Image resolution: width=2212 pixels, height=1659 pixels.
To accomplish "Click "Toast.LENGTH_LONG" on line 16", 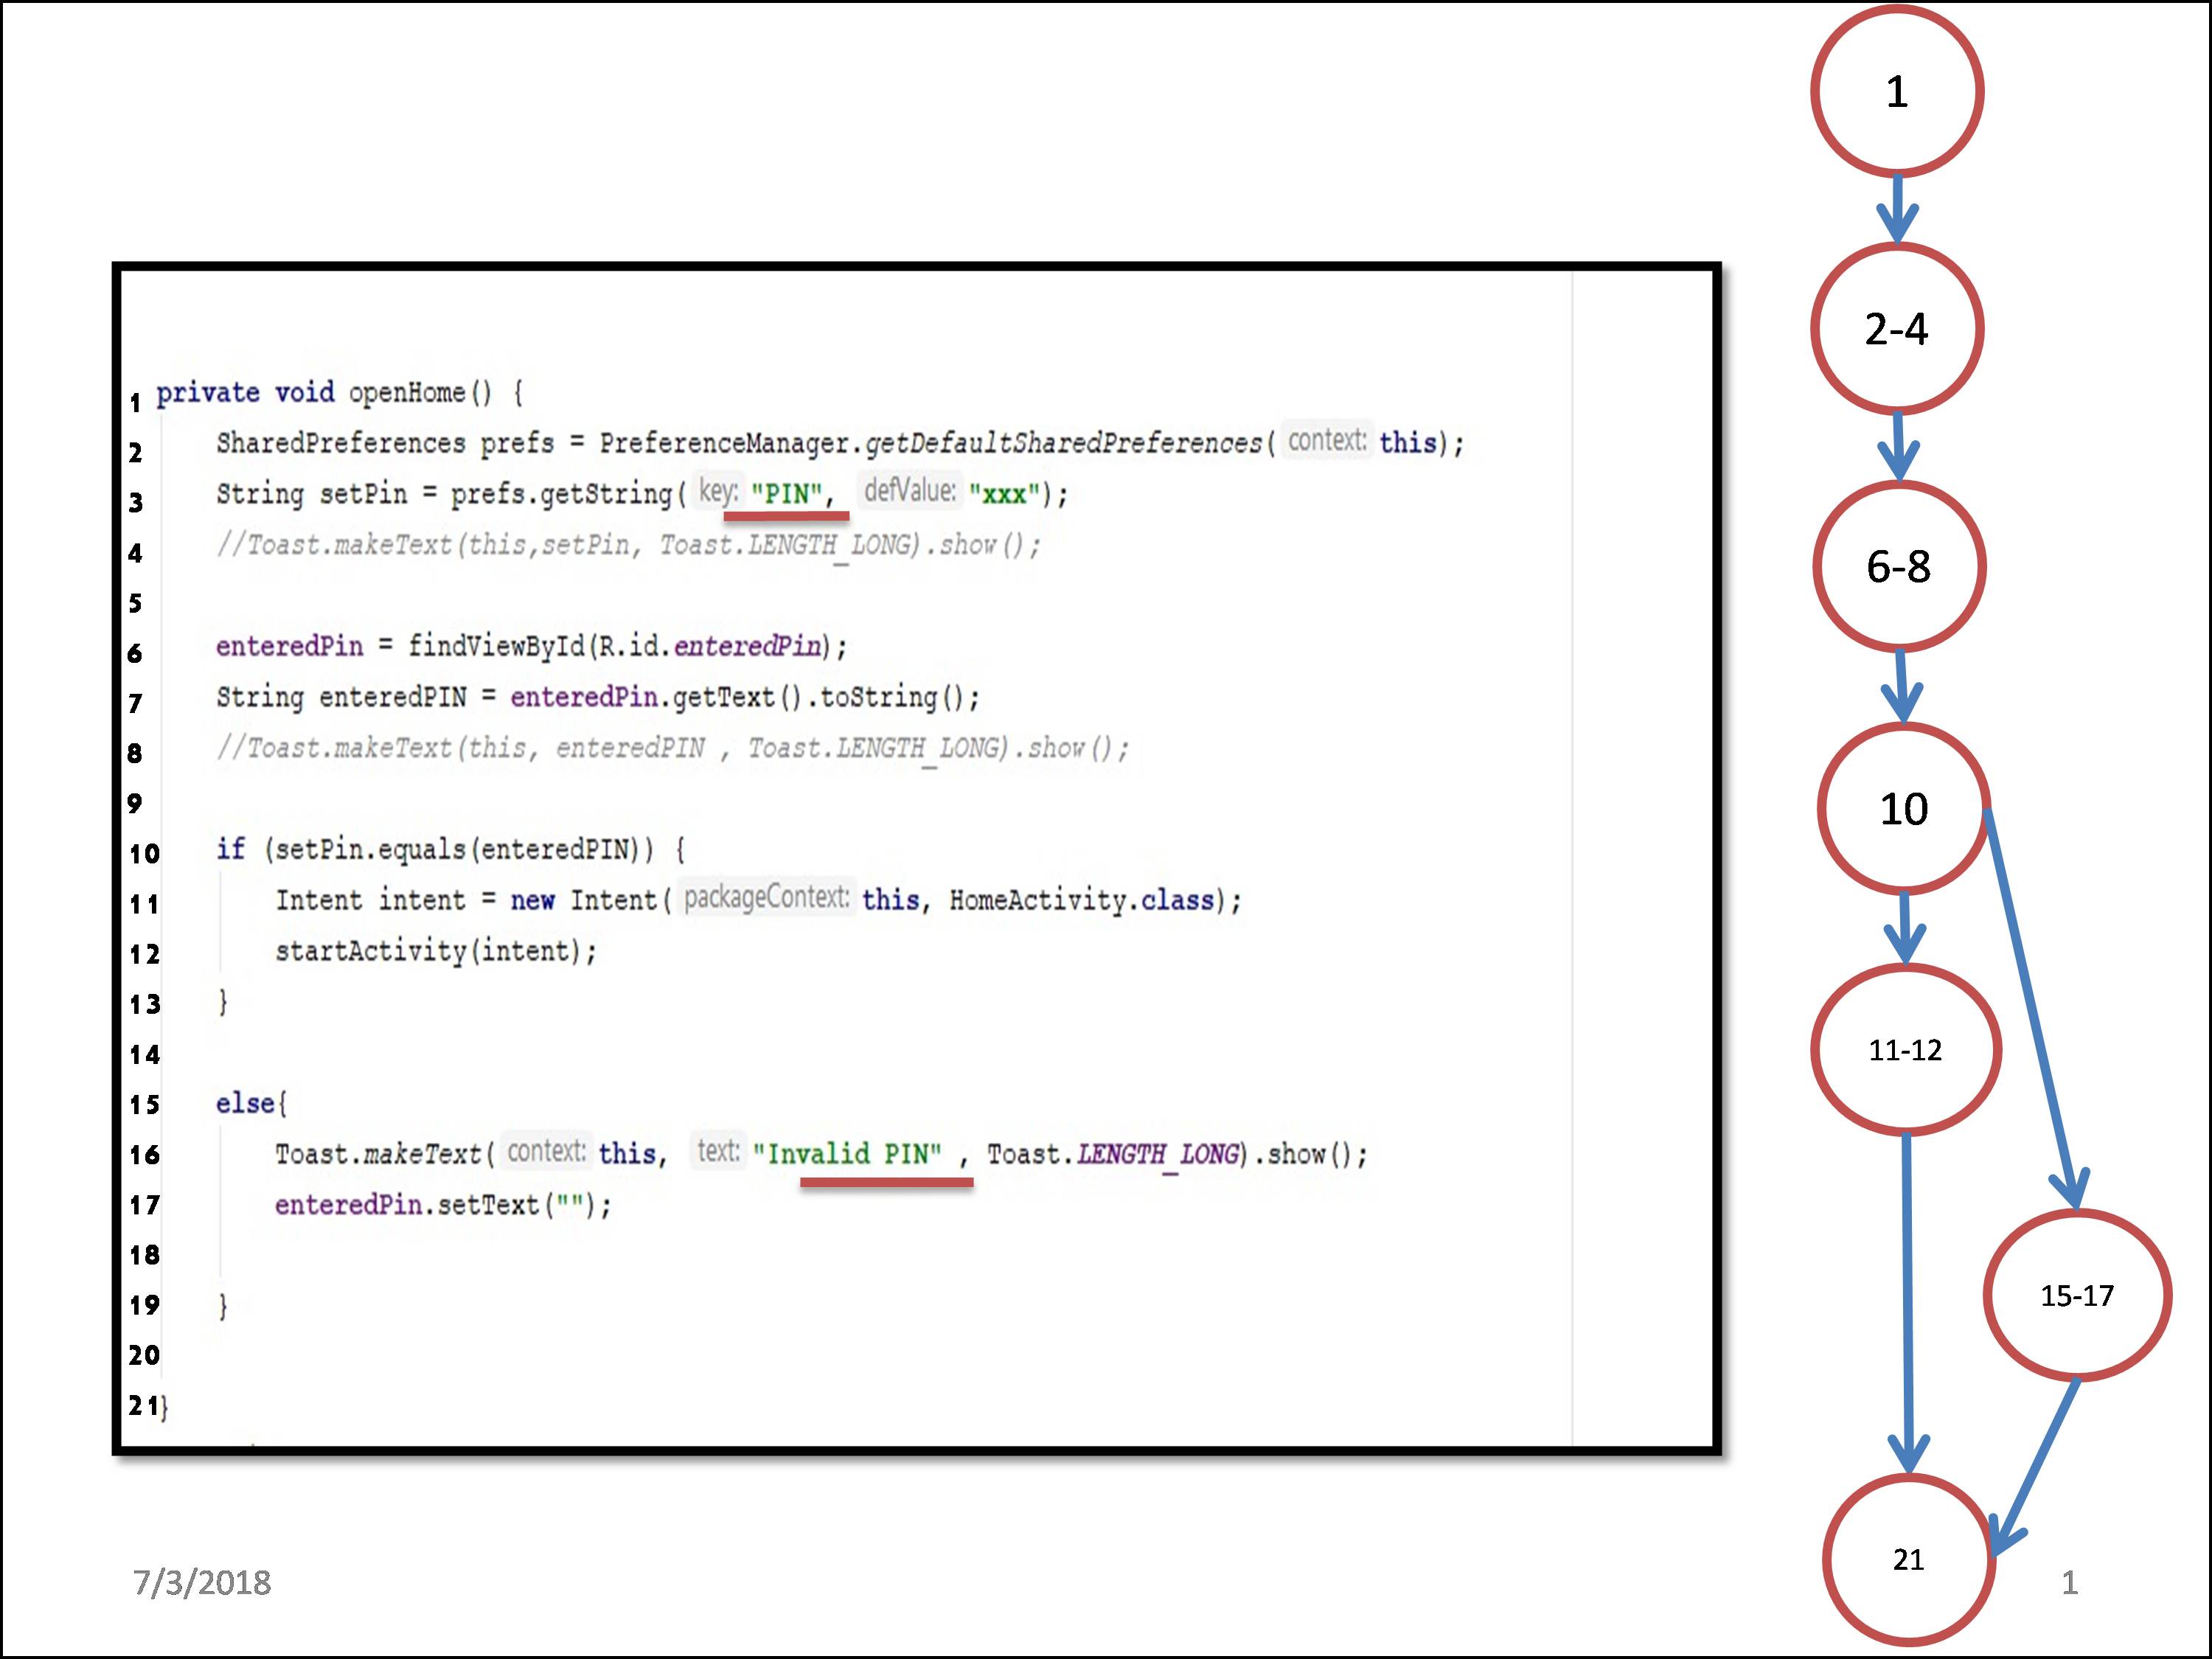I will [x=1113, y=1155].
